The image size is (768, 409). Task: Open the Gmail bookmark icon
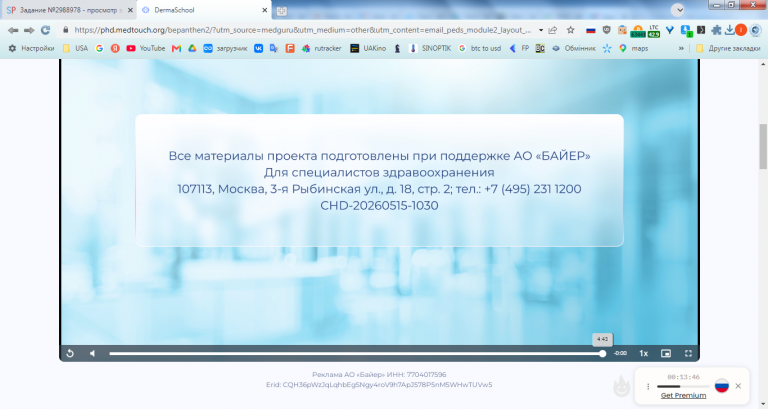tap(176, 48)
